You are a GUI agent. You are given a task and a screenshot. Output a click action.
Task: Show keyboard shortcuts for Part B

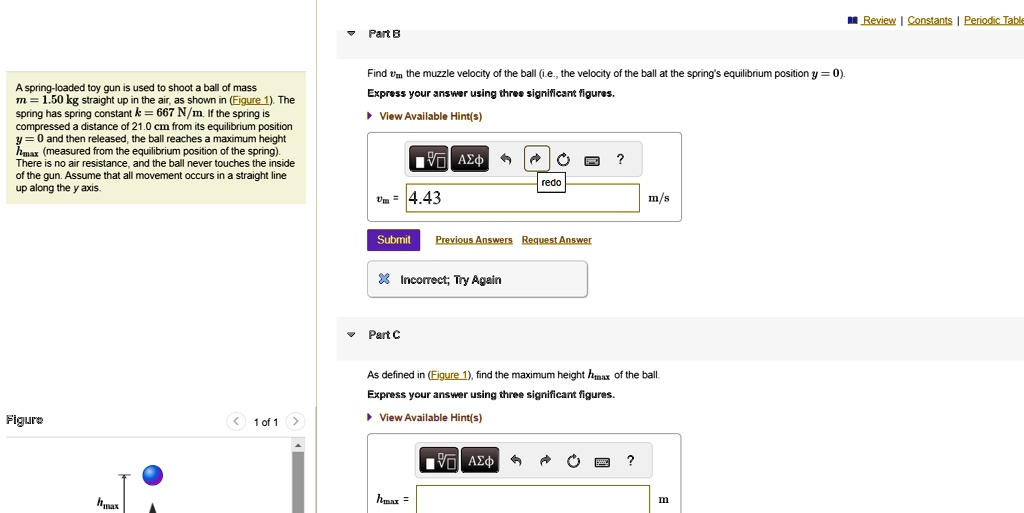tap(592, 160)
